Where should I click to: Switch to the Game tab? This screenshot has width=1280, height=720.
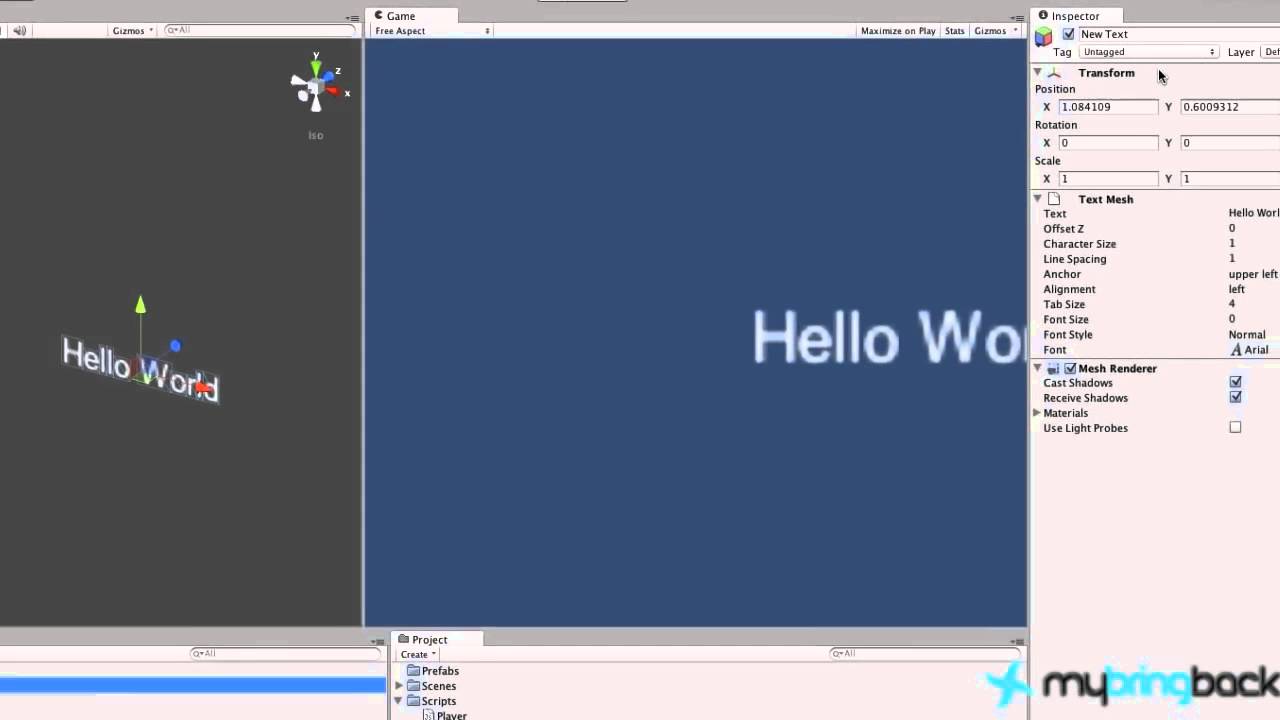point(412,16)
